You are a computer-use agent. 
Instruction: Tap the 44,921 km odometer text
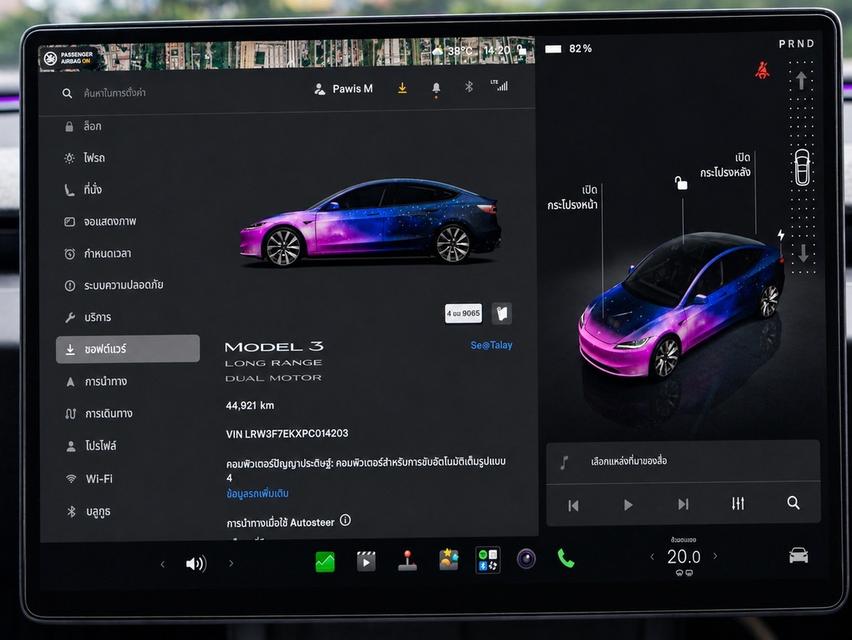pos(250,405)
